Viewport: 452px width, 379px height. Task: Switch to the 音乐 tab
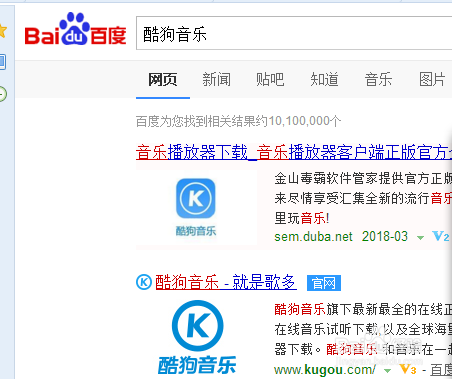click(x=378, y=80)
